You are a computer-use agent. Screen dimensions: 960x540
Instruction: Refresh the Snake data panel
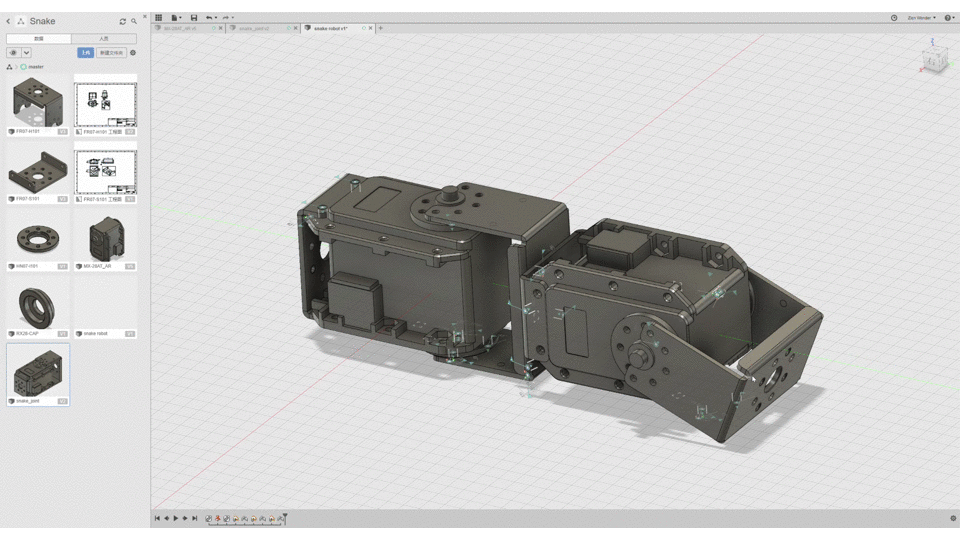tap(122, 21)
